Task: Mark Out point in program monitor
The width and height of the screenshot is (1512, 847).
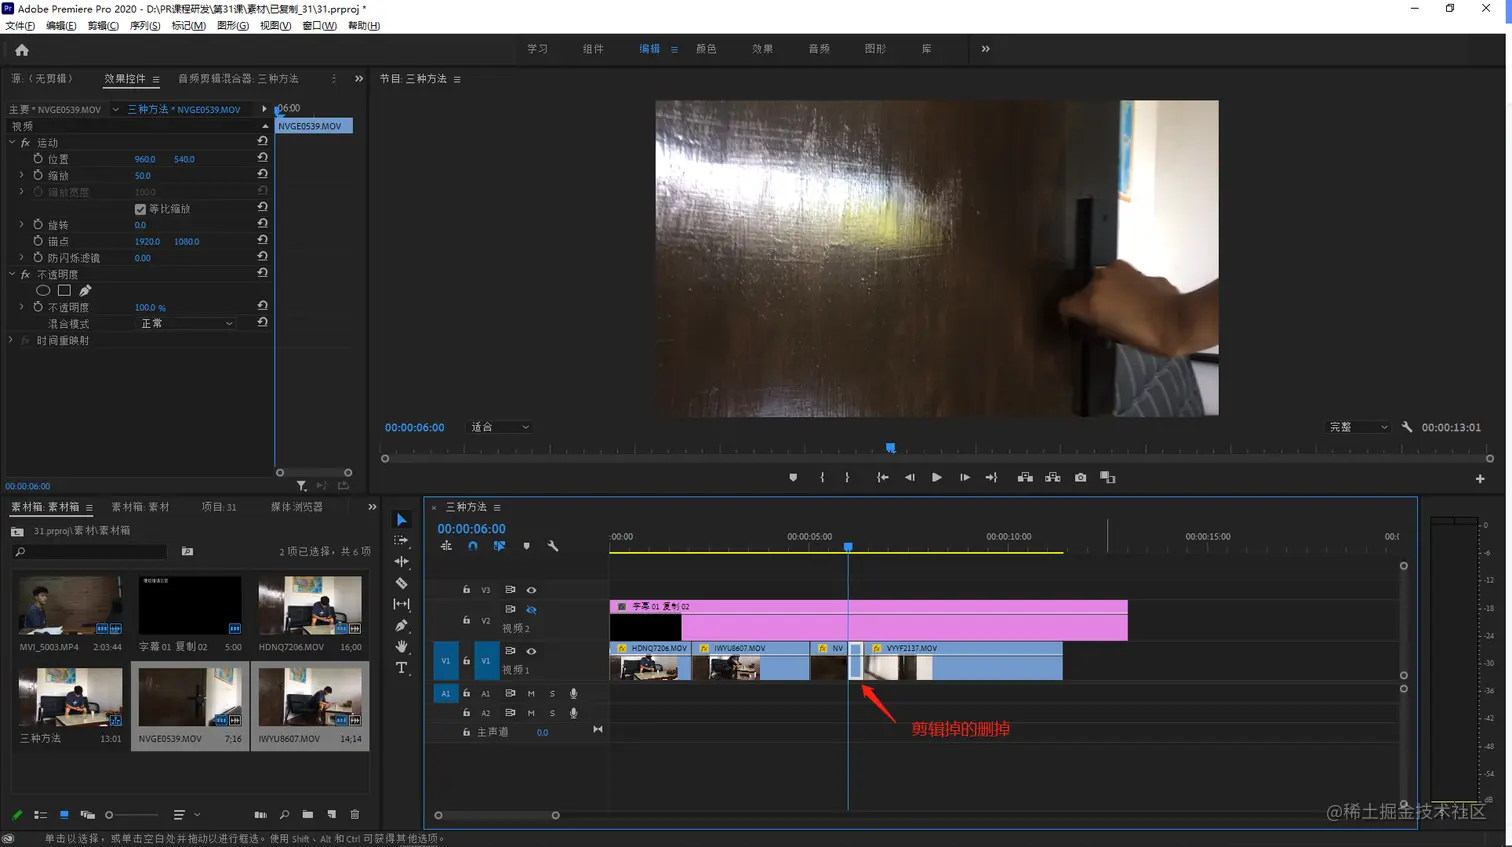Action: [x=847, y=478]
